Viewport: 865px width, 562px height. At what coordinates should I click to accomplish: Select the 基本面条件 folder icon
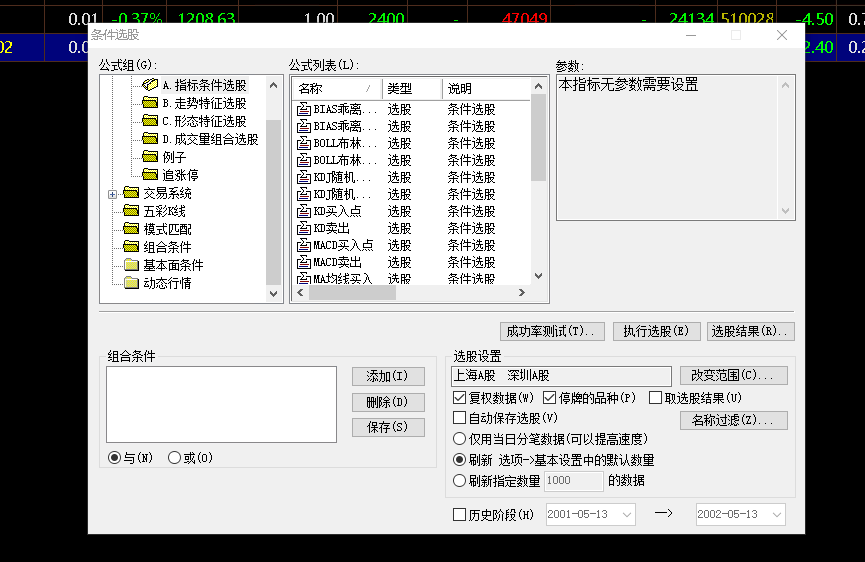click(131, 266)
